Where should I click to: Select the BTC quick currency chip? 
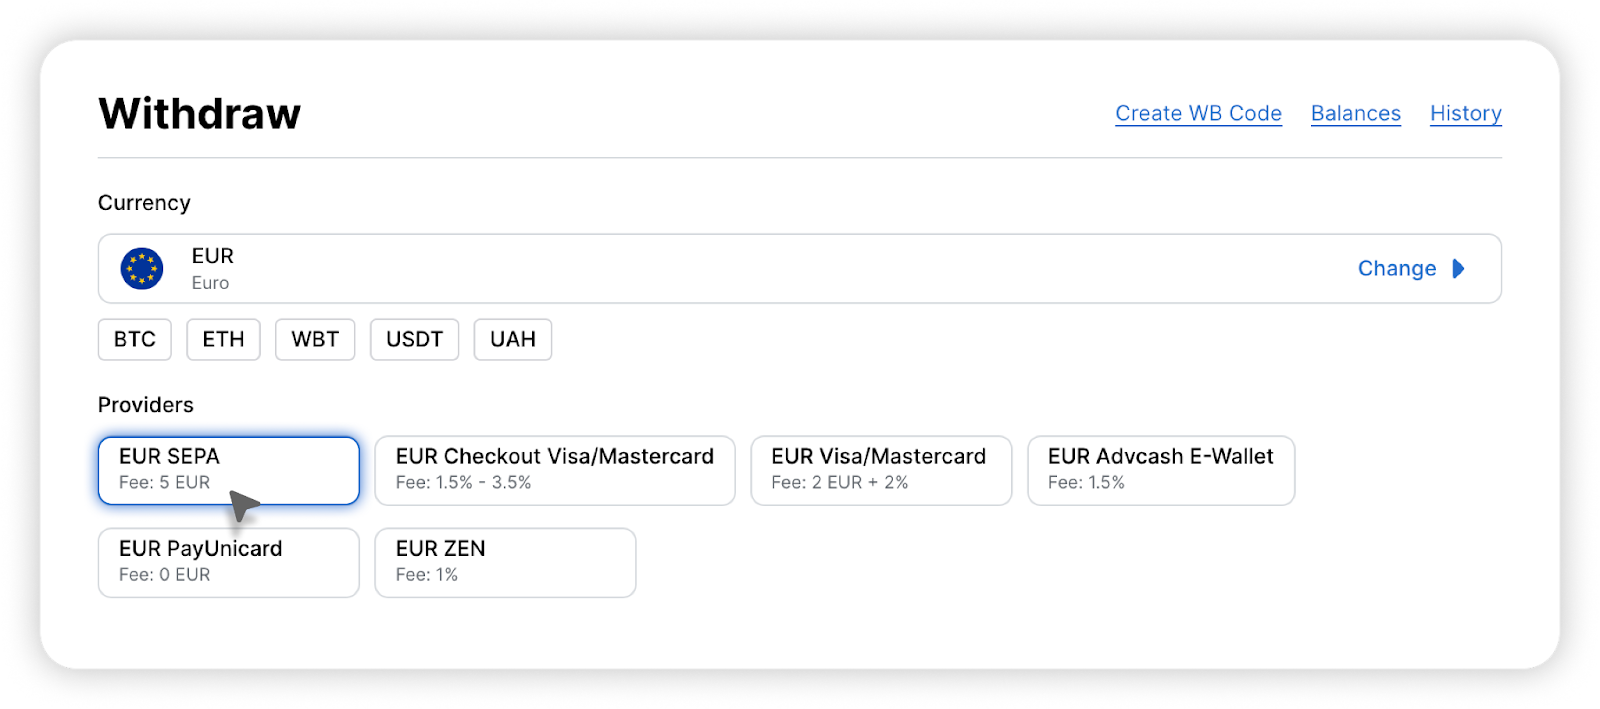pyautogui.click(x=135, y=339)
